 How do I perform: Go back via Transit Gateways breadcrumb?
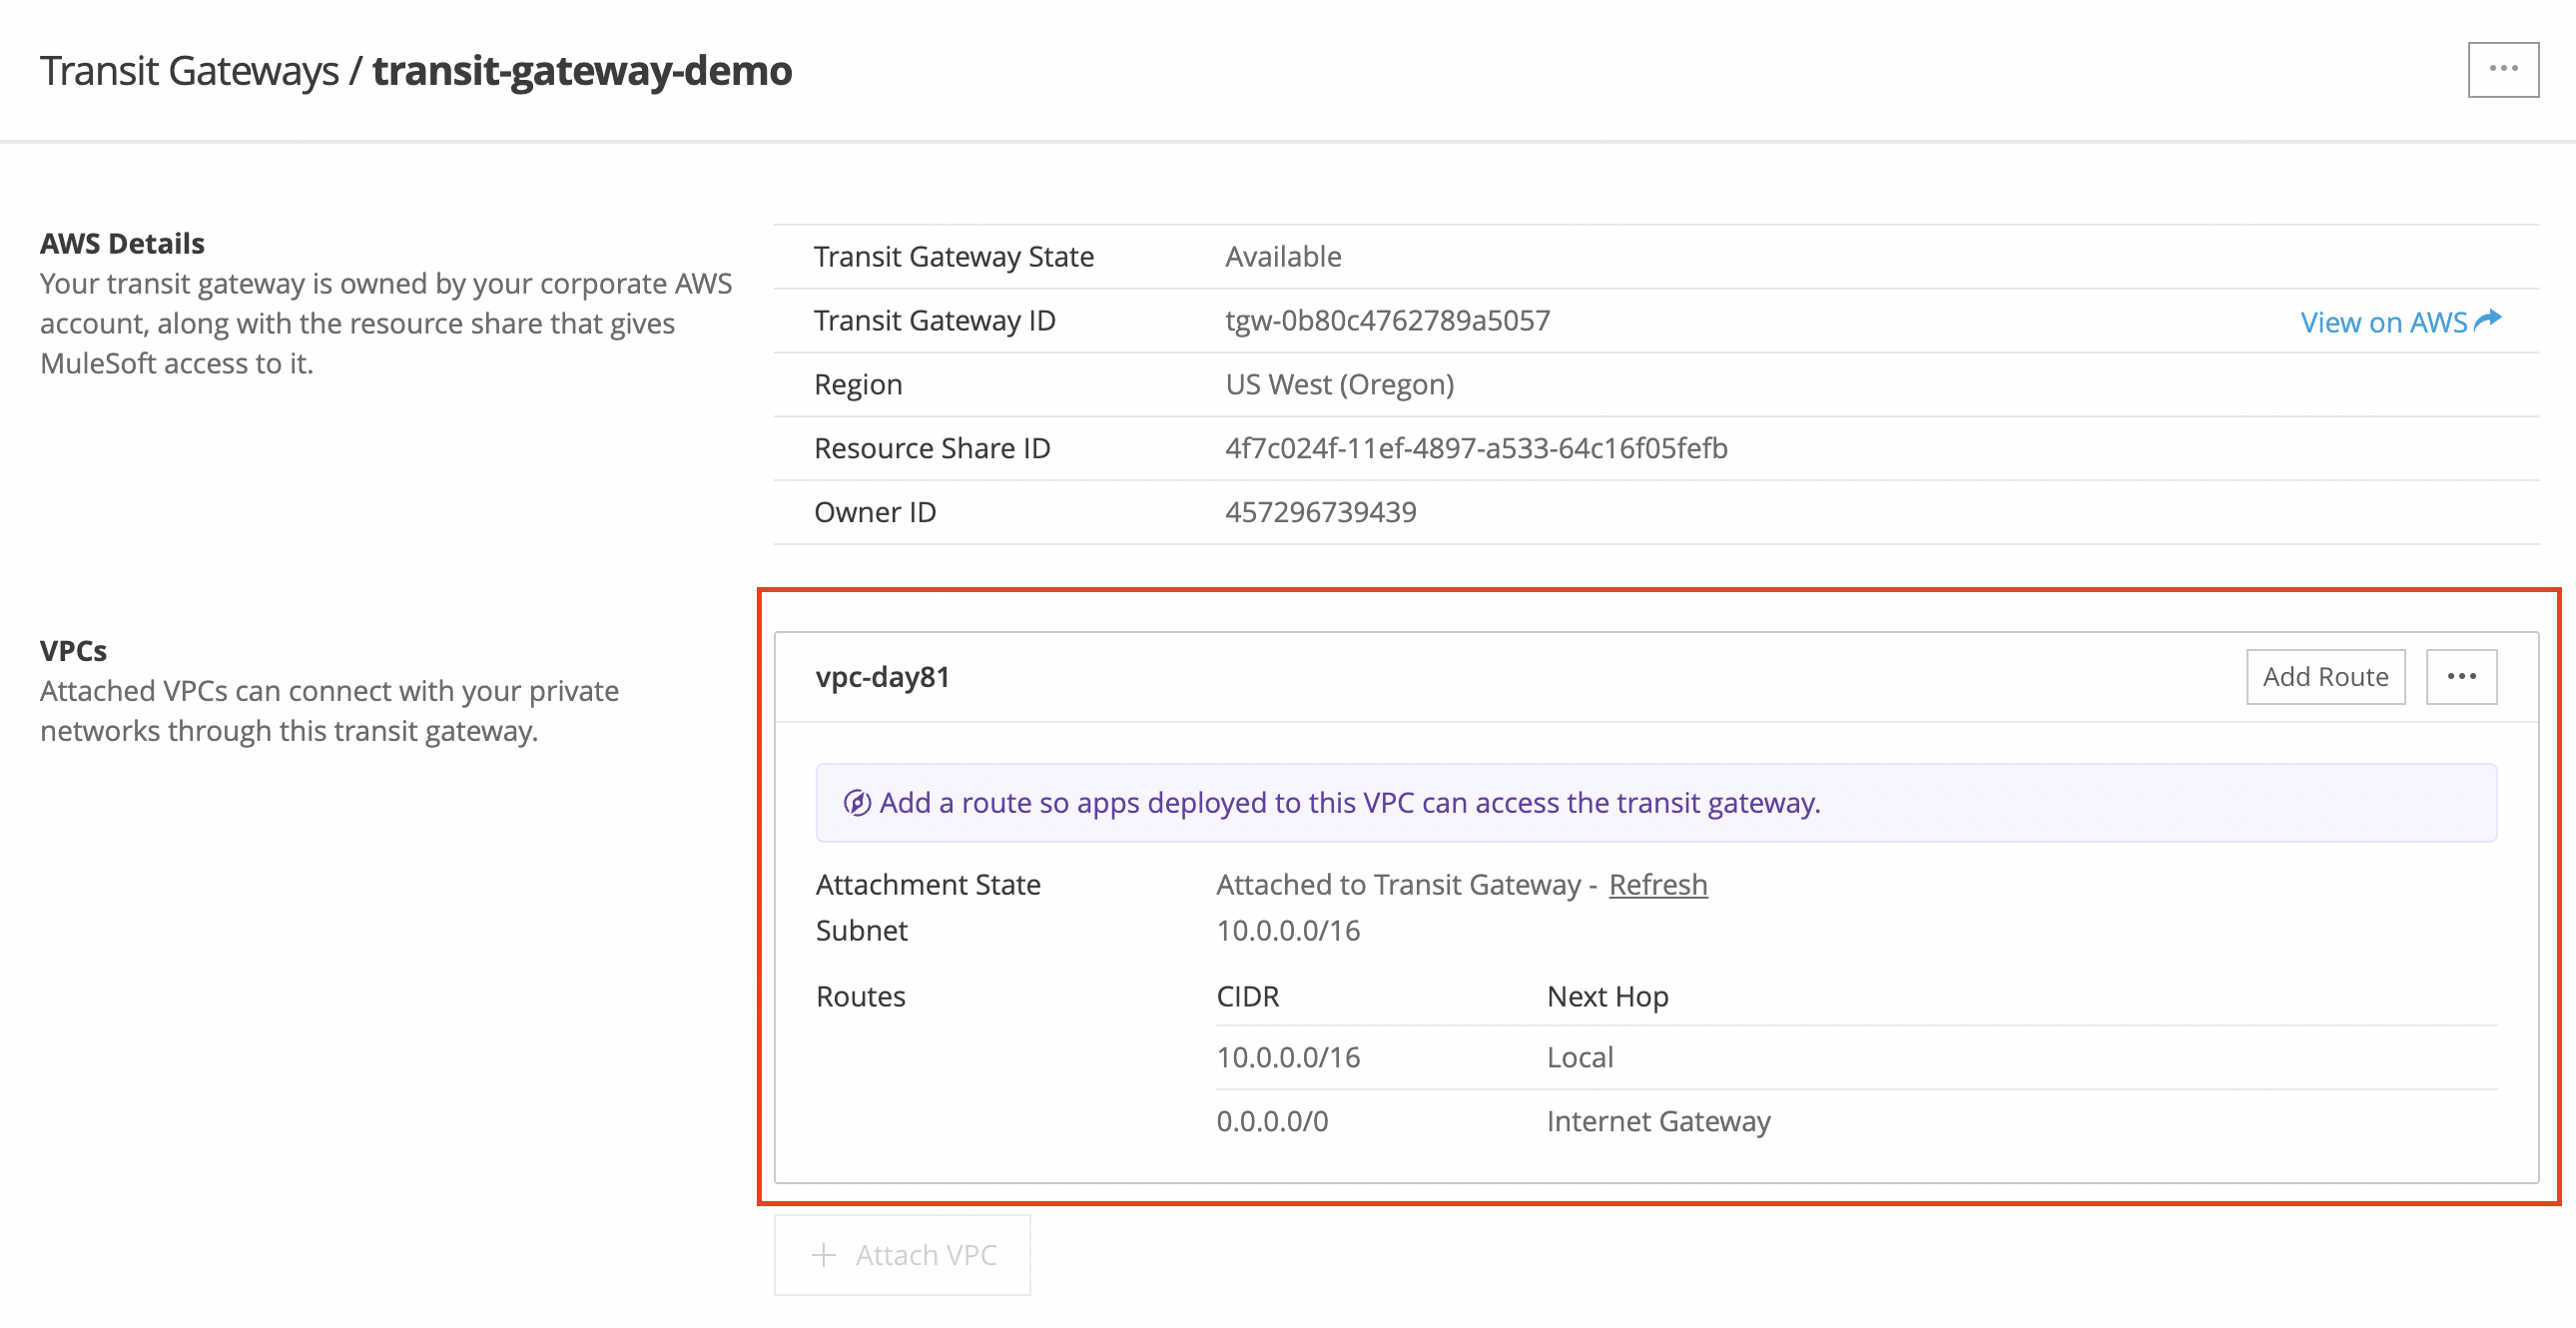pyautogui.click(x=189, y=71)
